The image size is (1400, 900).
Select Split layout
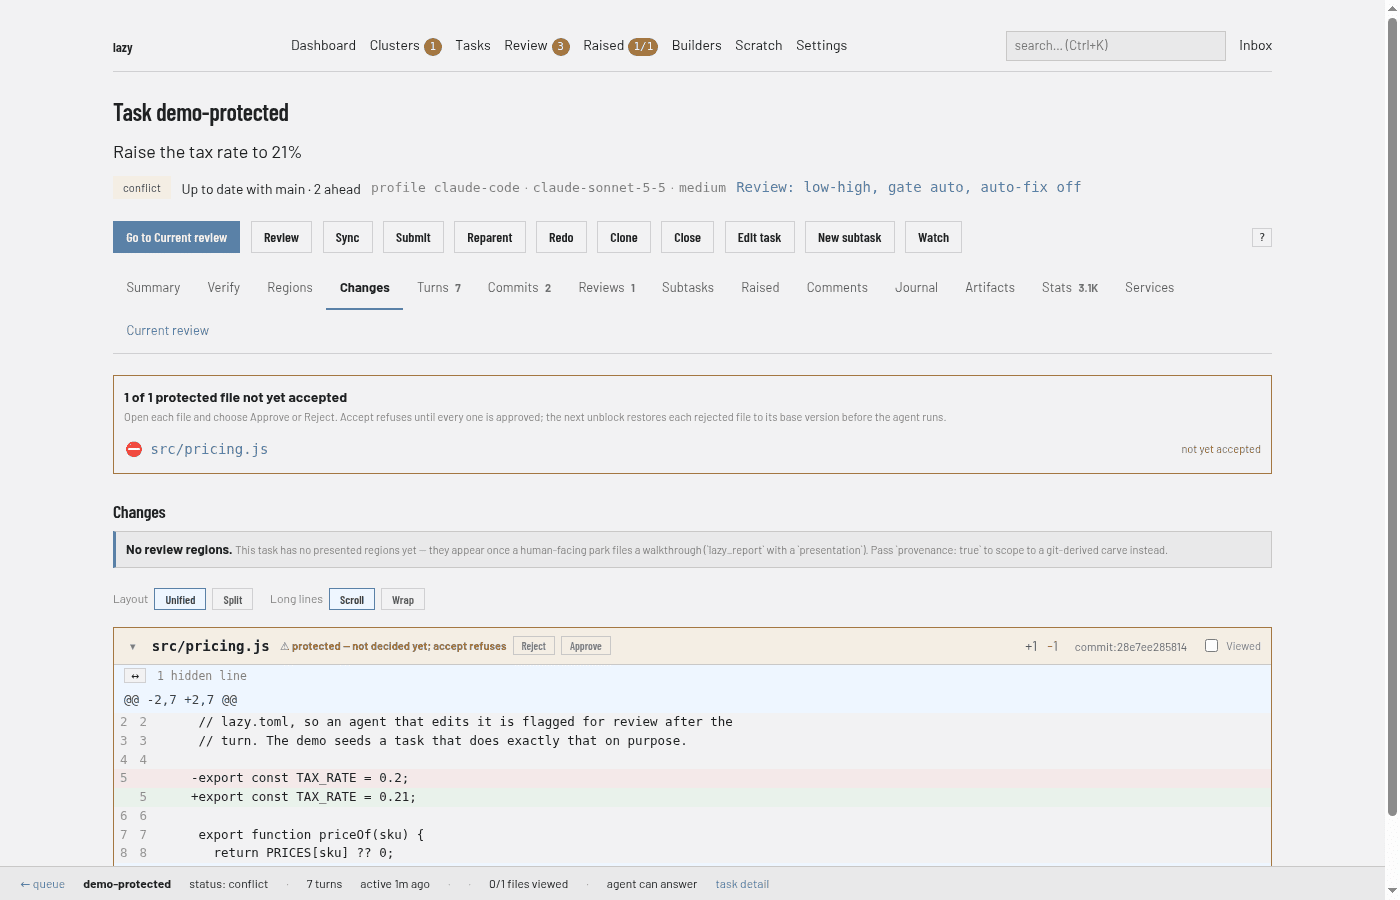(x=233, y=599)
